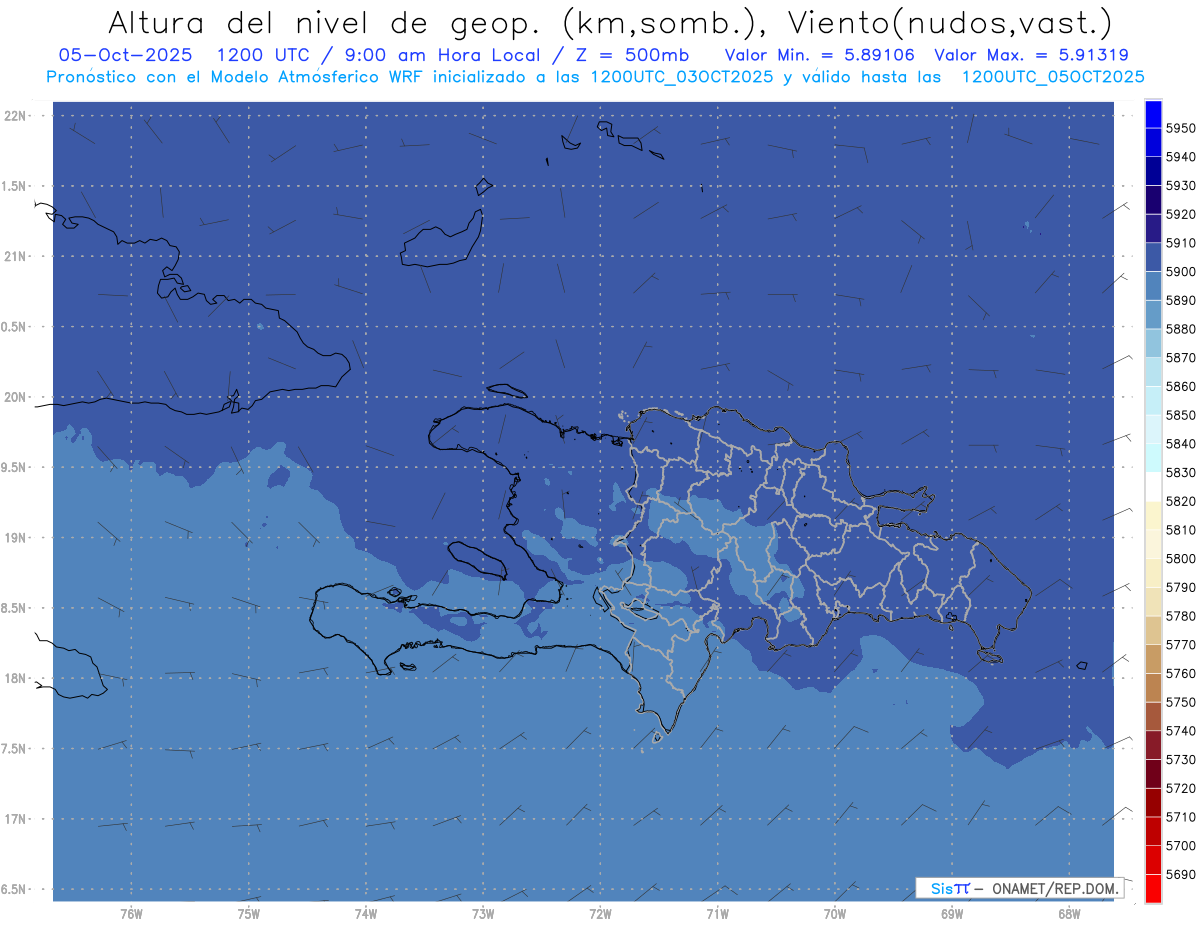Click the '68W' longitude label
This screenshot has height=927, width=1200.
(x=1068, y=914)
